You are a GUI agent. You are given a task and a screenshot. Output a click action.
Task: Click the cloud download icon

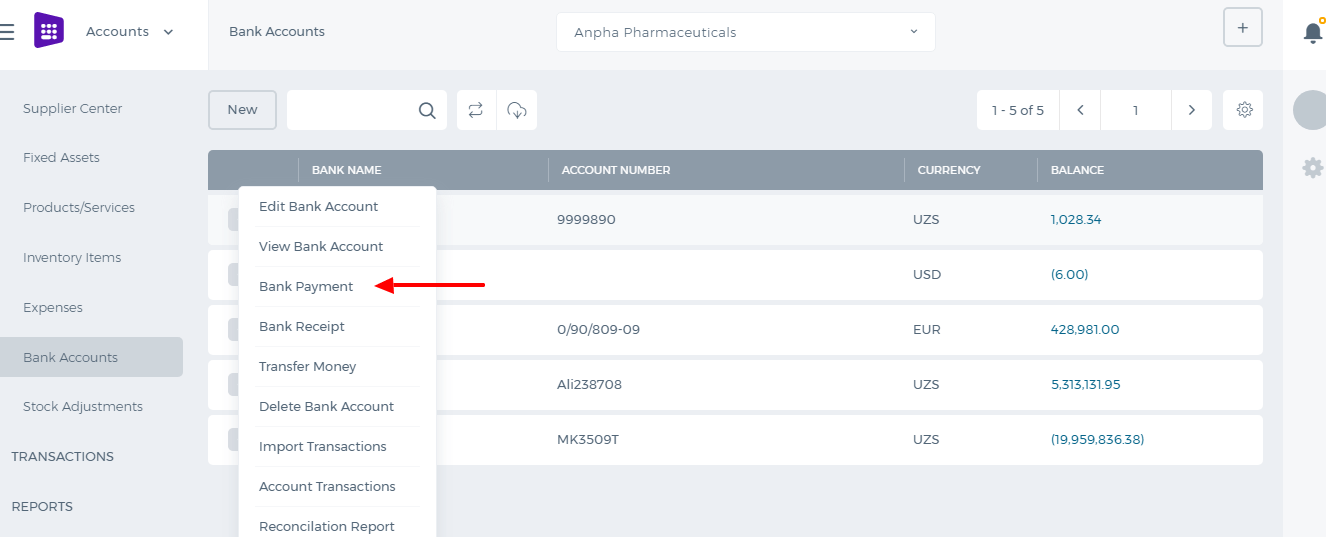[517, 110]
